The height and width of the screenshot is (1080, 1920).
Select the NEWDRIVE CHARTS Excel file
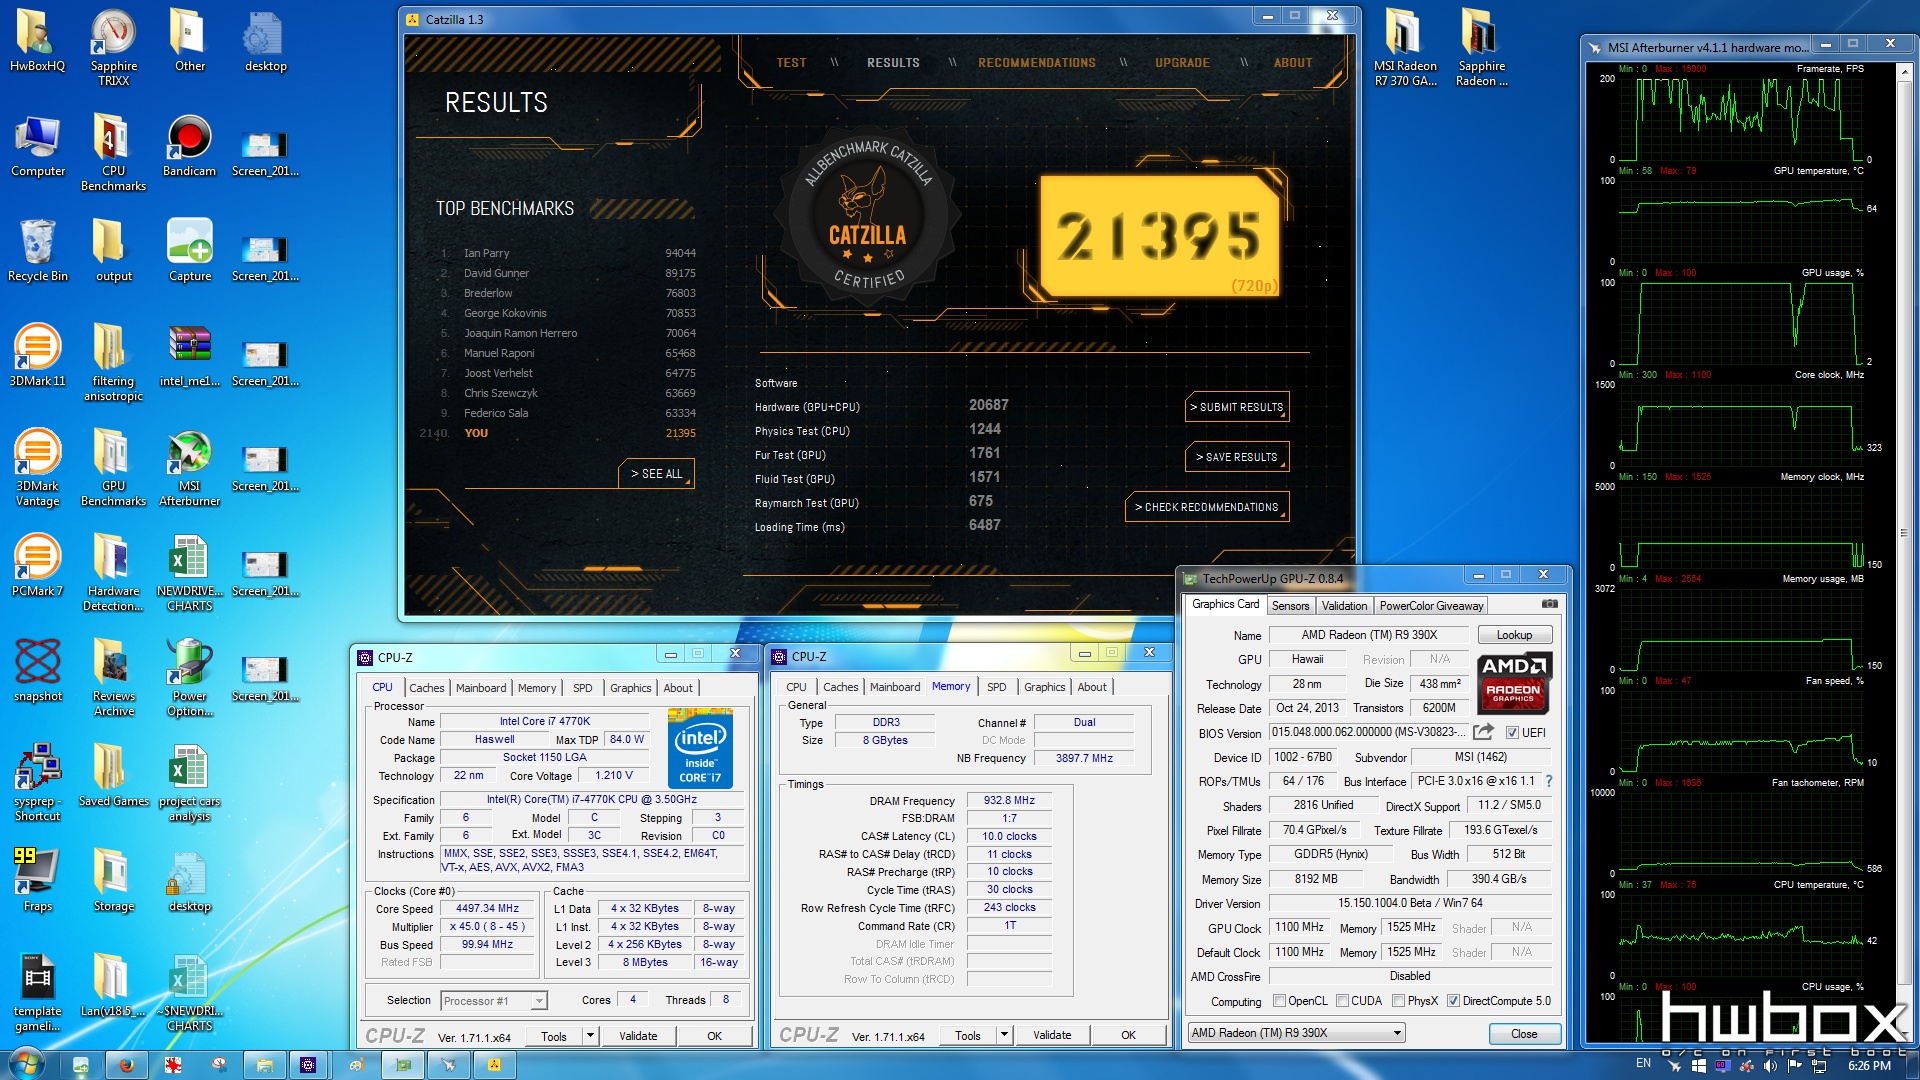(189, 573)
